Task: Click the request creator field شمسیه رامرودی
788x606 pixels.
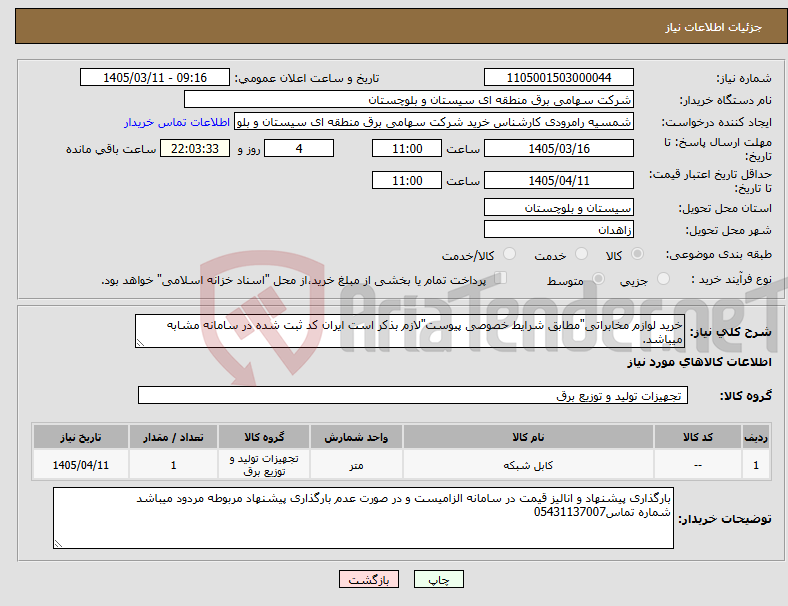Action: pos(434,122)
